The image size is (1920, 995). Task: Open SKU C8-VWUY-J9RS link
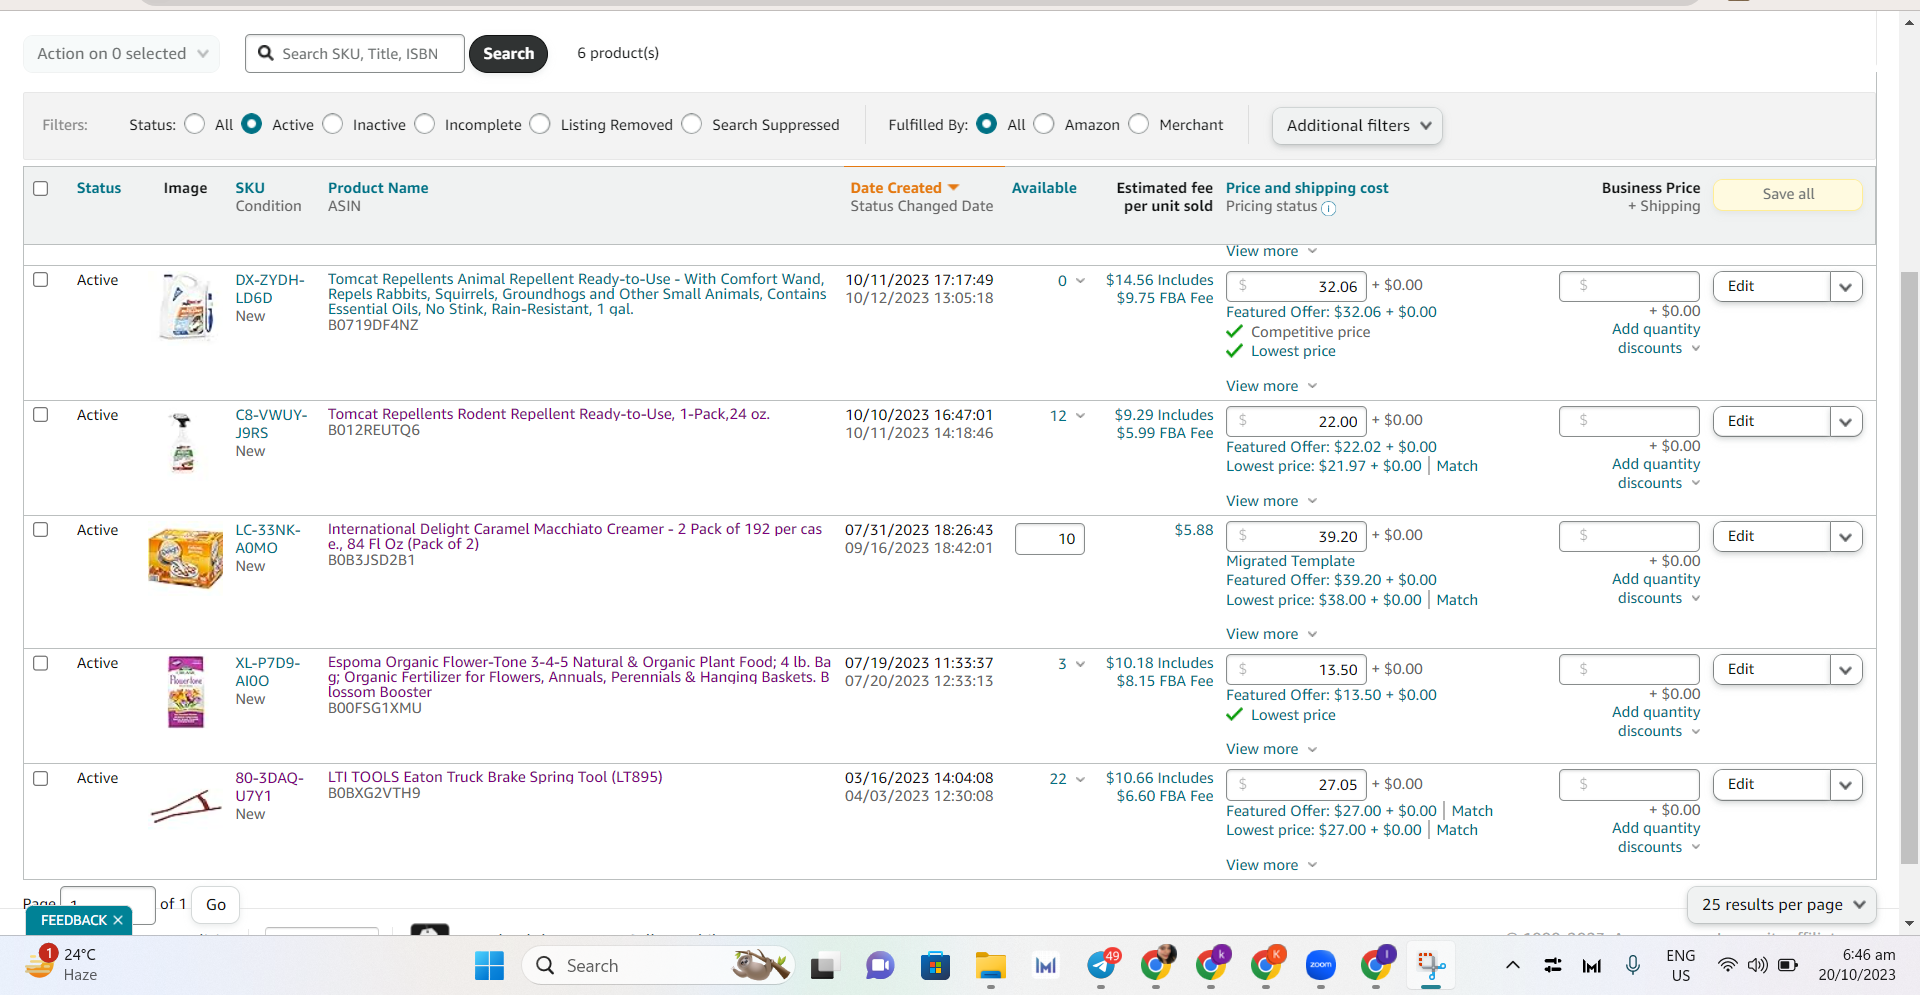click(x=271, y=424)
